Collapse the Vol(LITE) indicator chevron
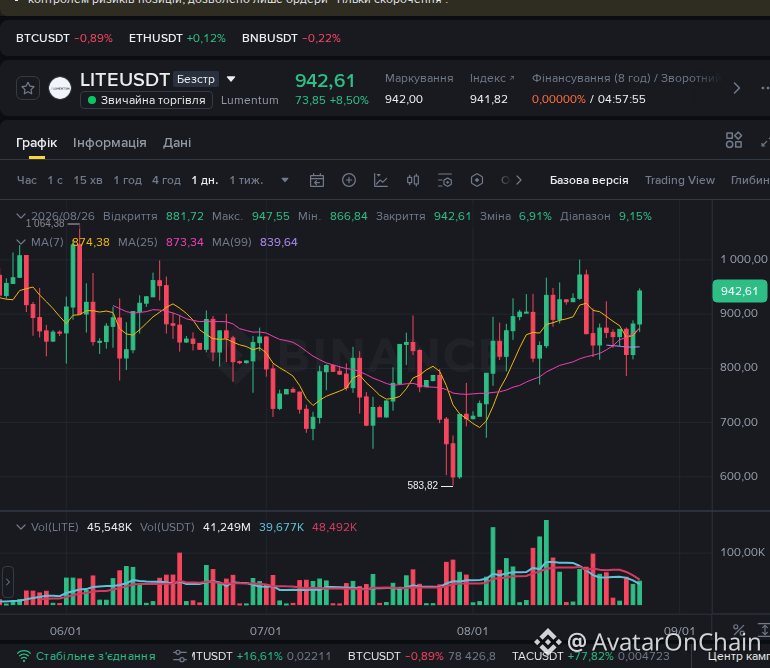Image resolution: width=770 pixels, height=668 pixels. click(x=21, y=527)
